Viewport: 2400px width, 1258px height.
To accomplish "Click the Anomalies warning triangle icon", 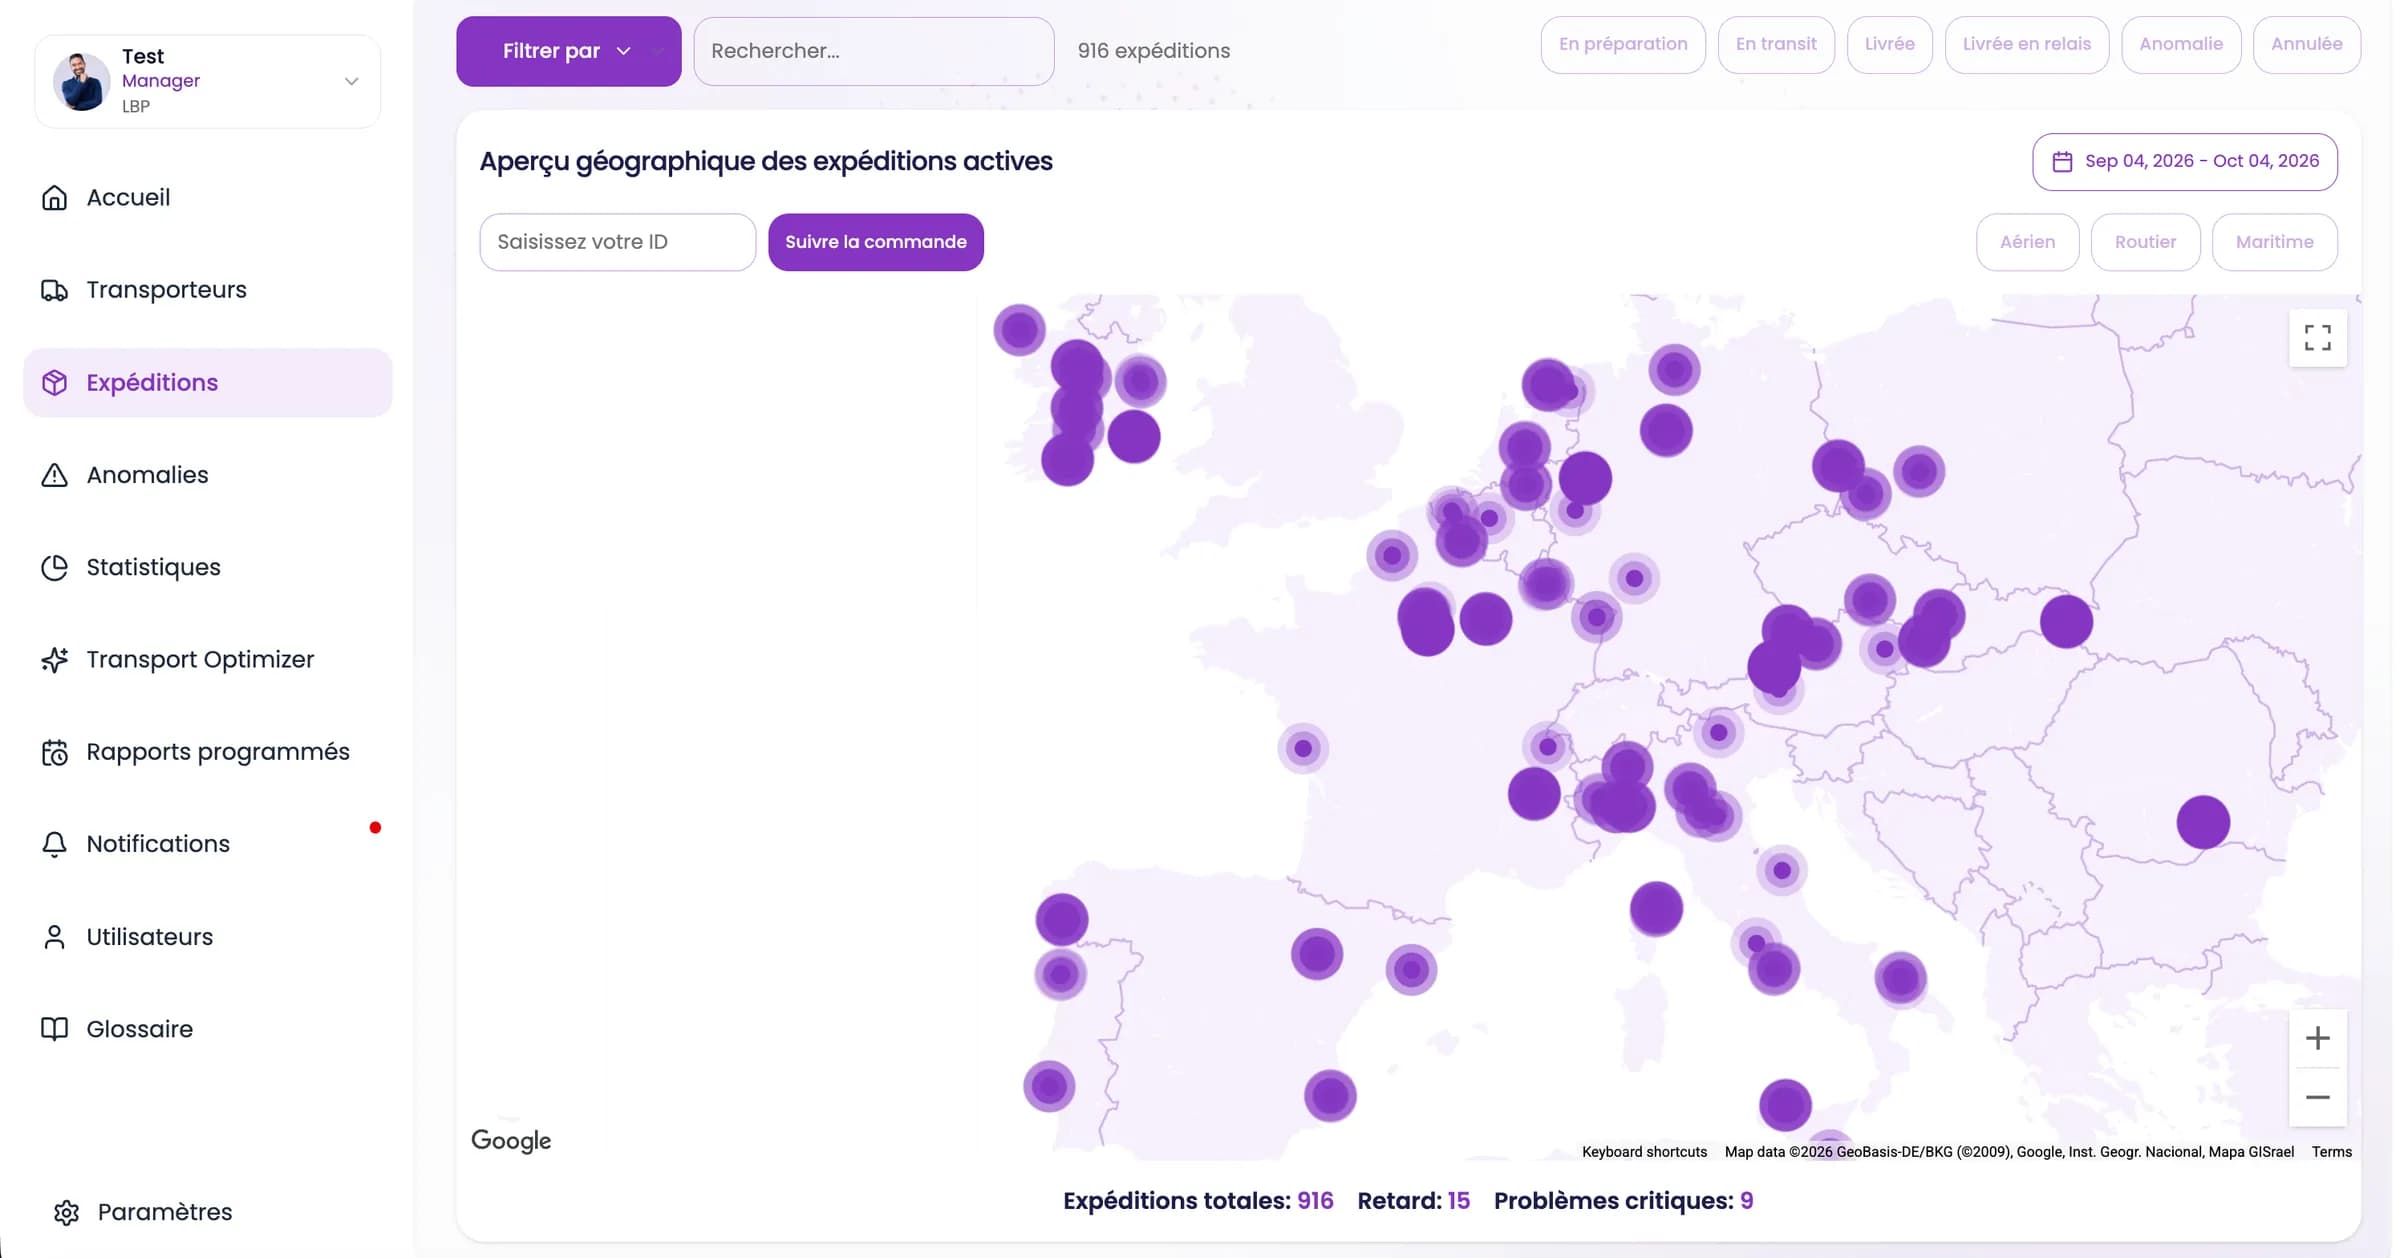I will click(54, 475).
